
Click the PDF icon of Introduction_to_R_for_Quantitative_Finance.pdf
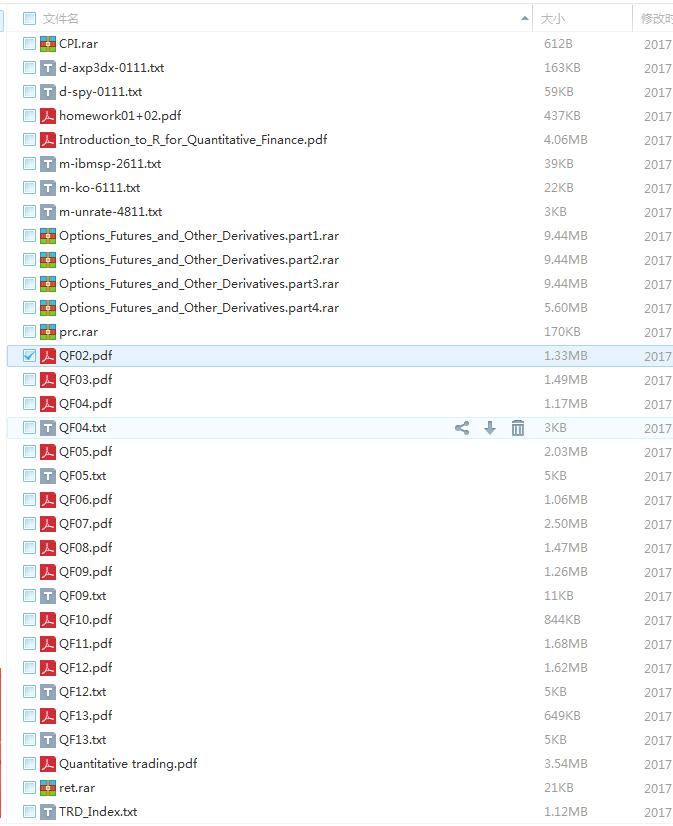coord(48,140)
